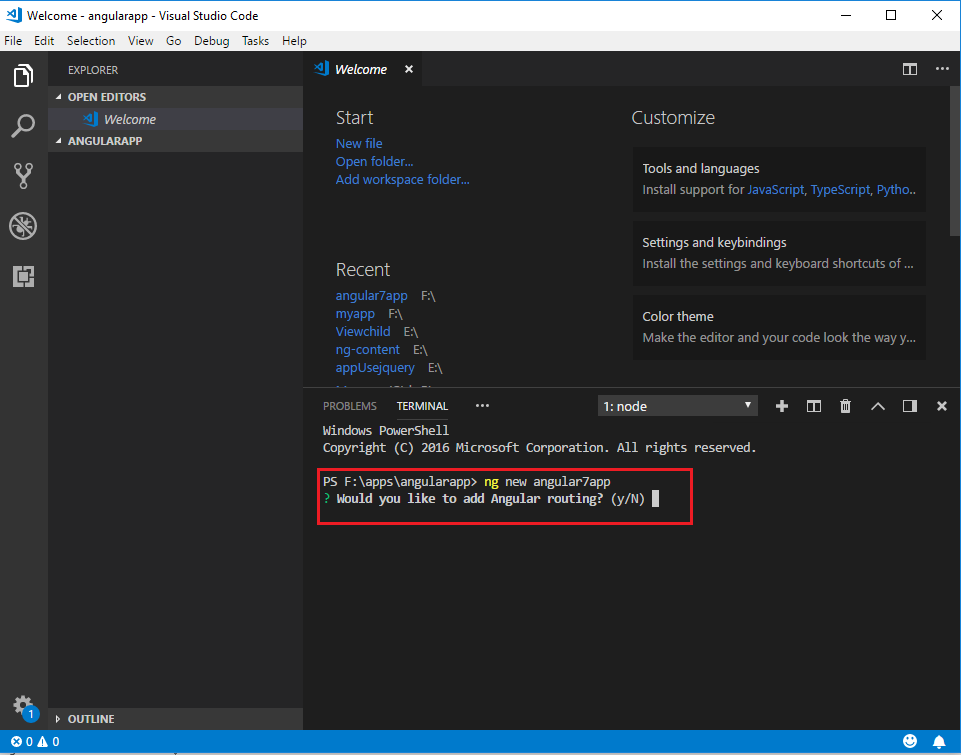The width and height of the screenshot is (961, 755).
Task: Select the 1: node terminal dropdown
Action: tap(677, 406)
